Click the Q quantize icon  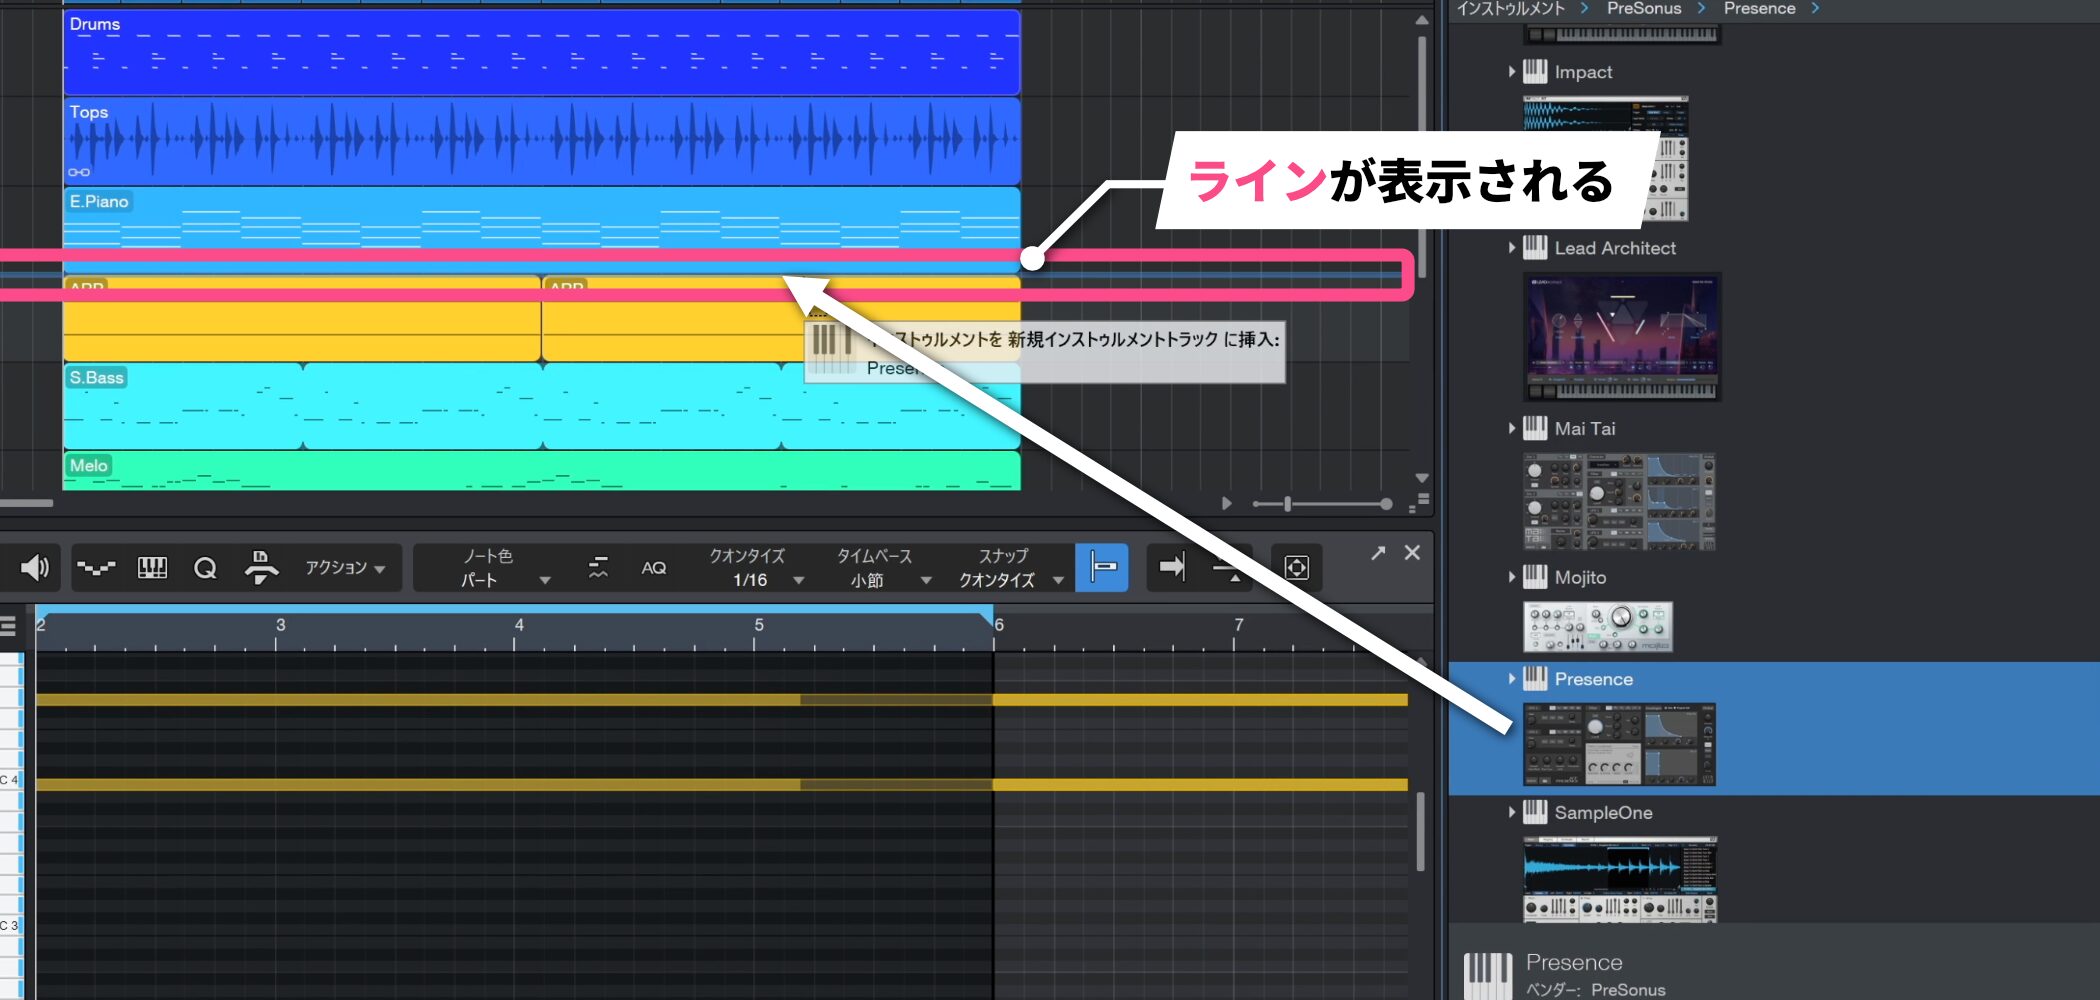click(x=205, y=568)
